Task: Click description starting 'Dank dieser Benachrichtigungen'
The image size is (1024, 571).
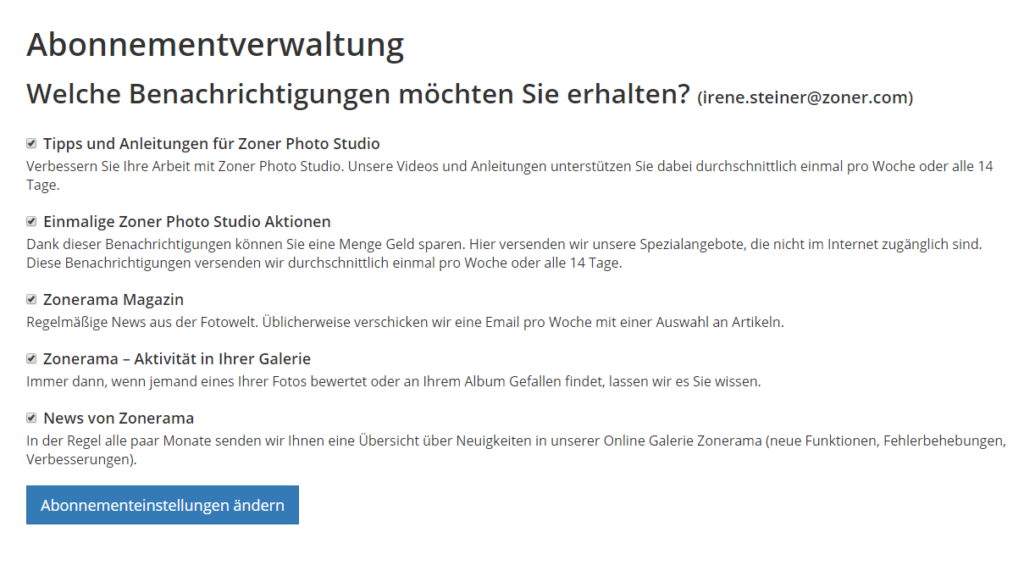Action: click(504, 253)
